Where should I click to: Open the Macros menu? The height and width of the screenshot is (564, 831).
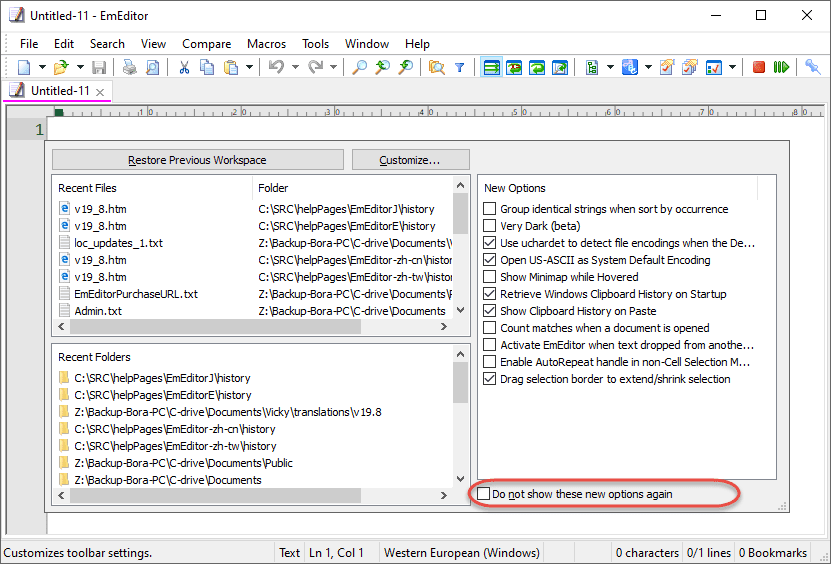tap(266, 43)
